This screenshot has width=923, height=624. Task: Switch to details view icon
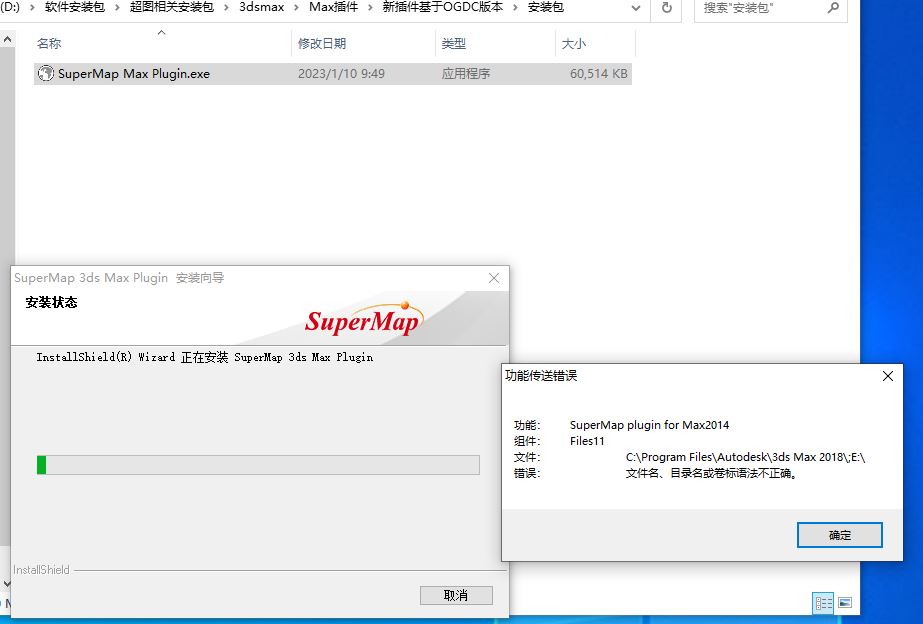coord(823,603)
